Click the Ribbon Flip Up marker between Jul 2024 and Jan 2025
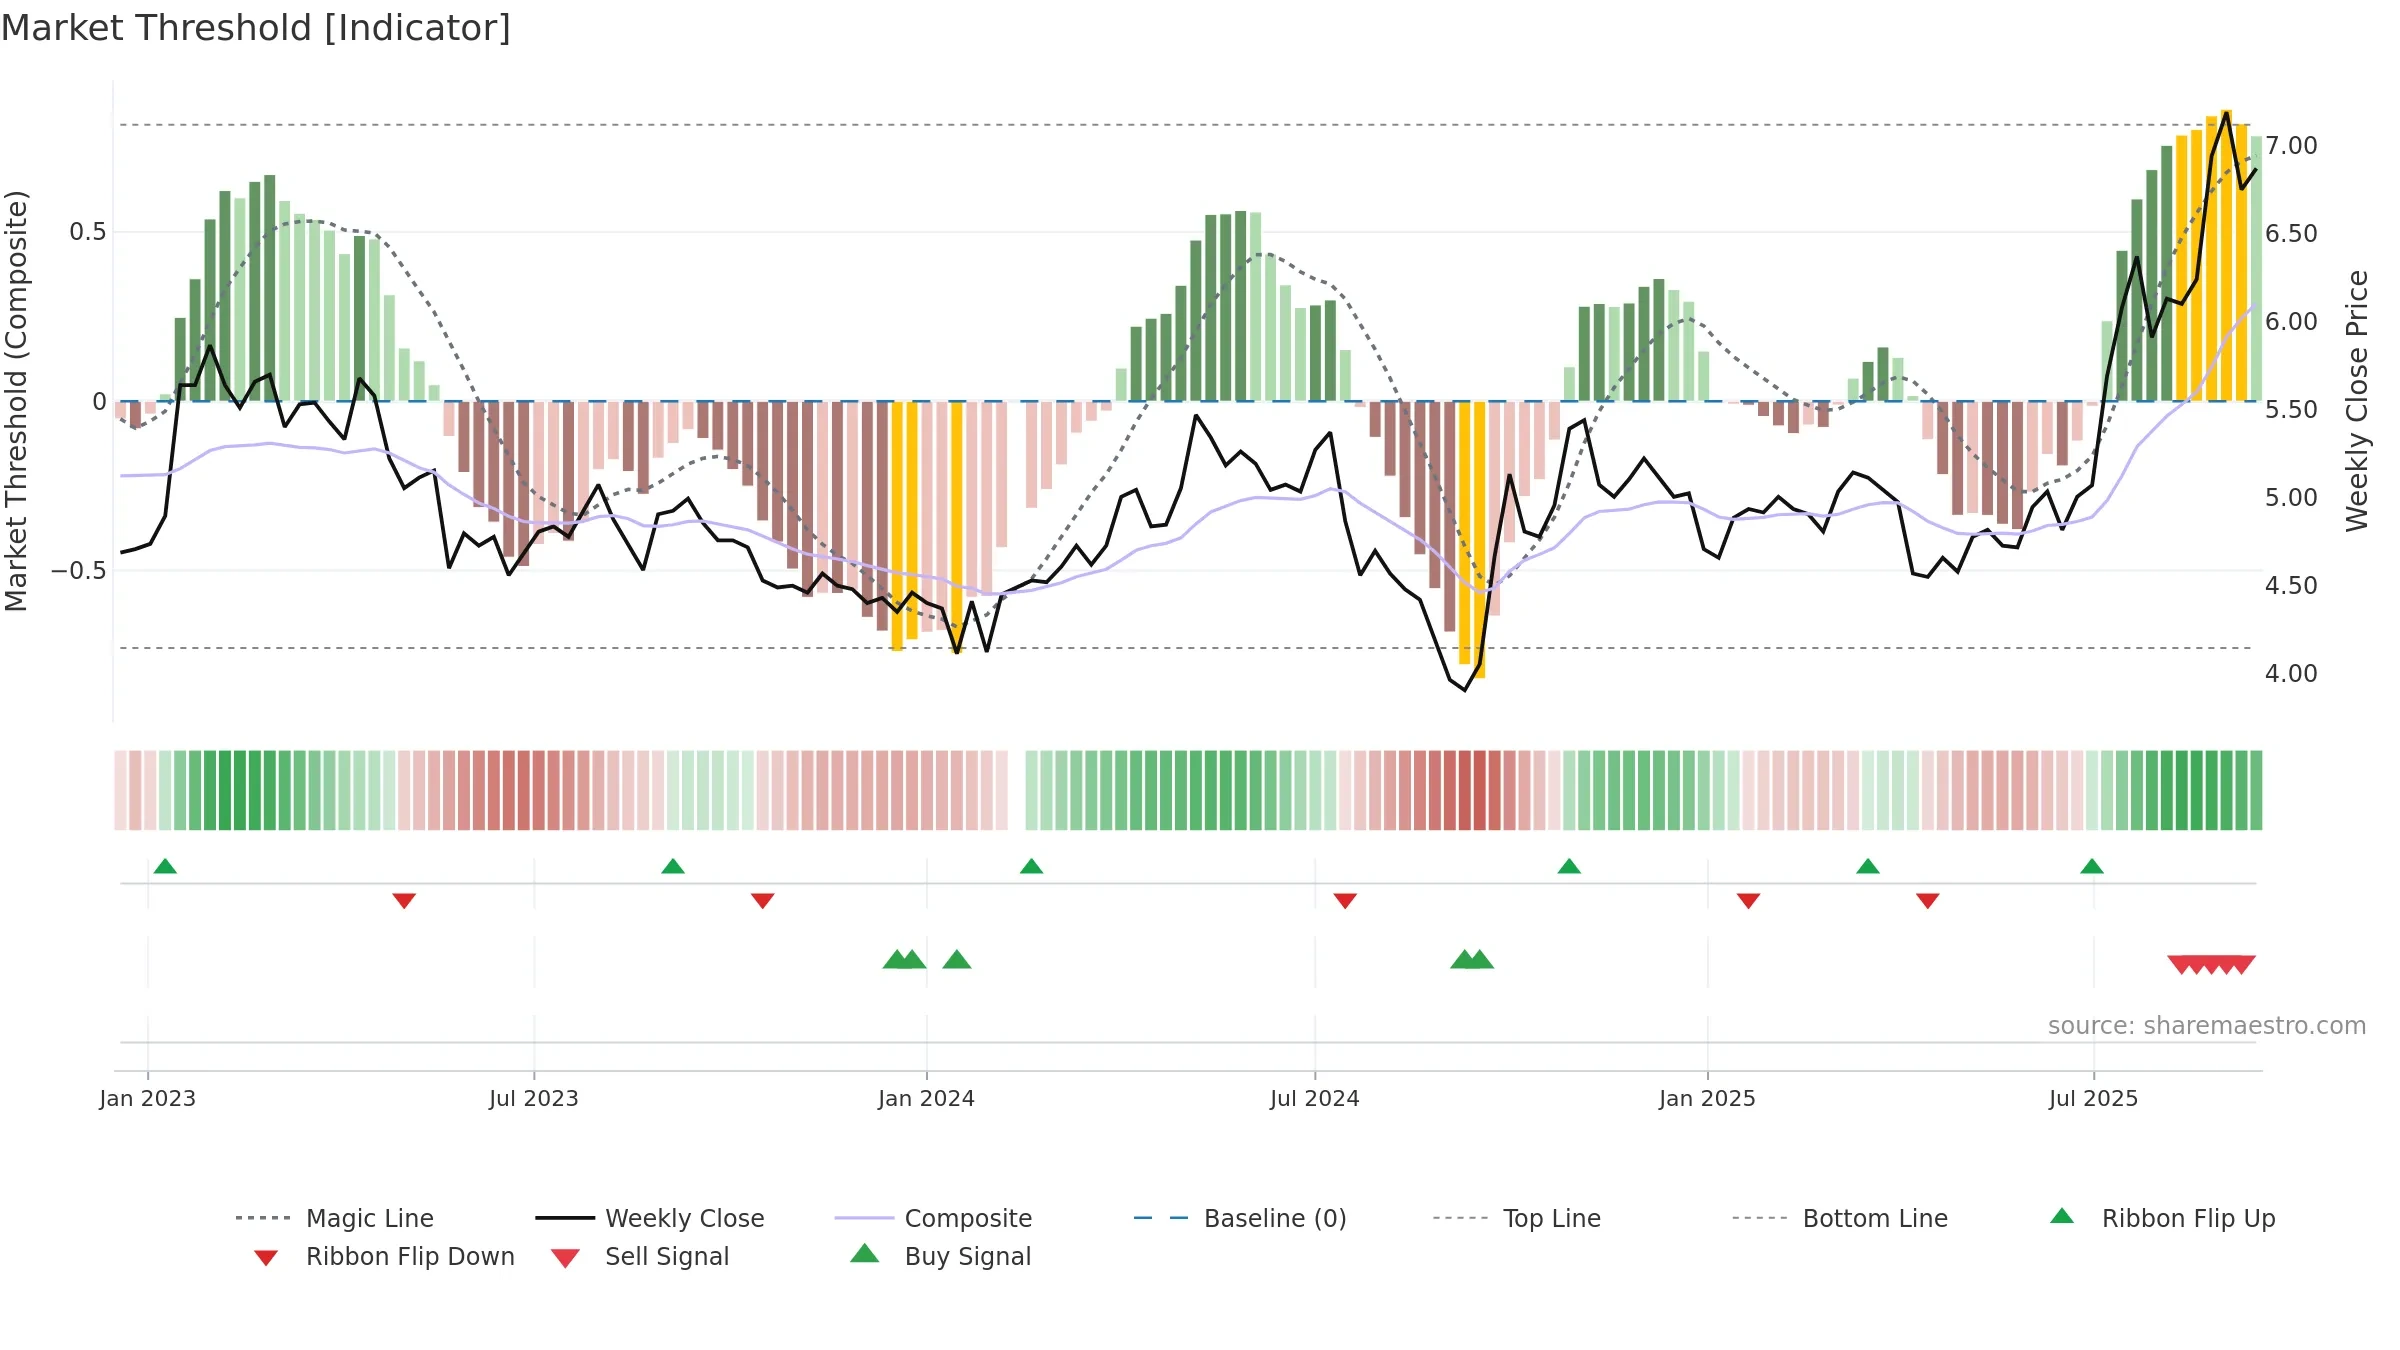The image size is (2400, 1350). (x=1569, y=866)
